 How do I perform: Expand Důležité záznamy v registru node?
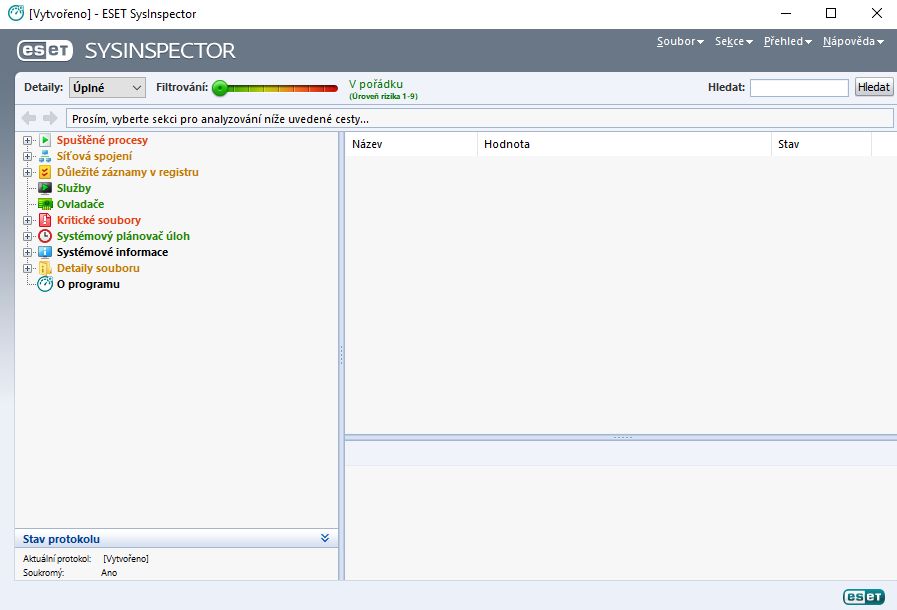pos(27,172)
